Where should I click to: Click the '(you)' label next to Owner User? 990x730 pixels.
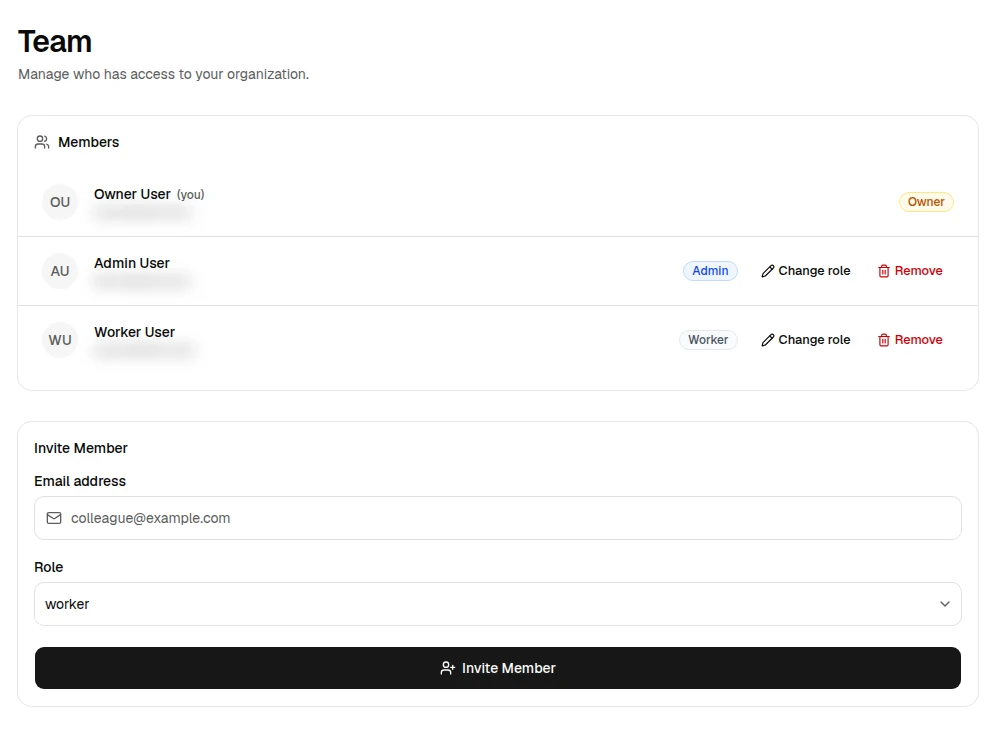point(191,194)
